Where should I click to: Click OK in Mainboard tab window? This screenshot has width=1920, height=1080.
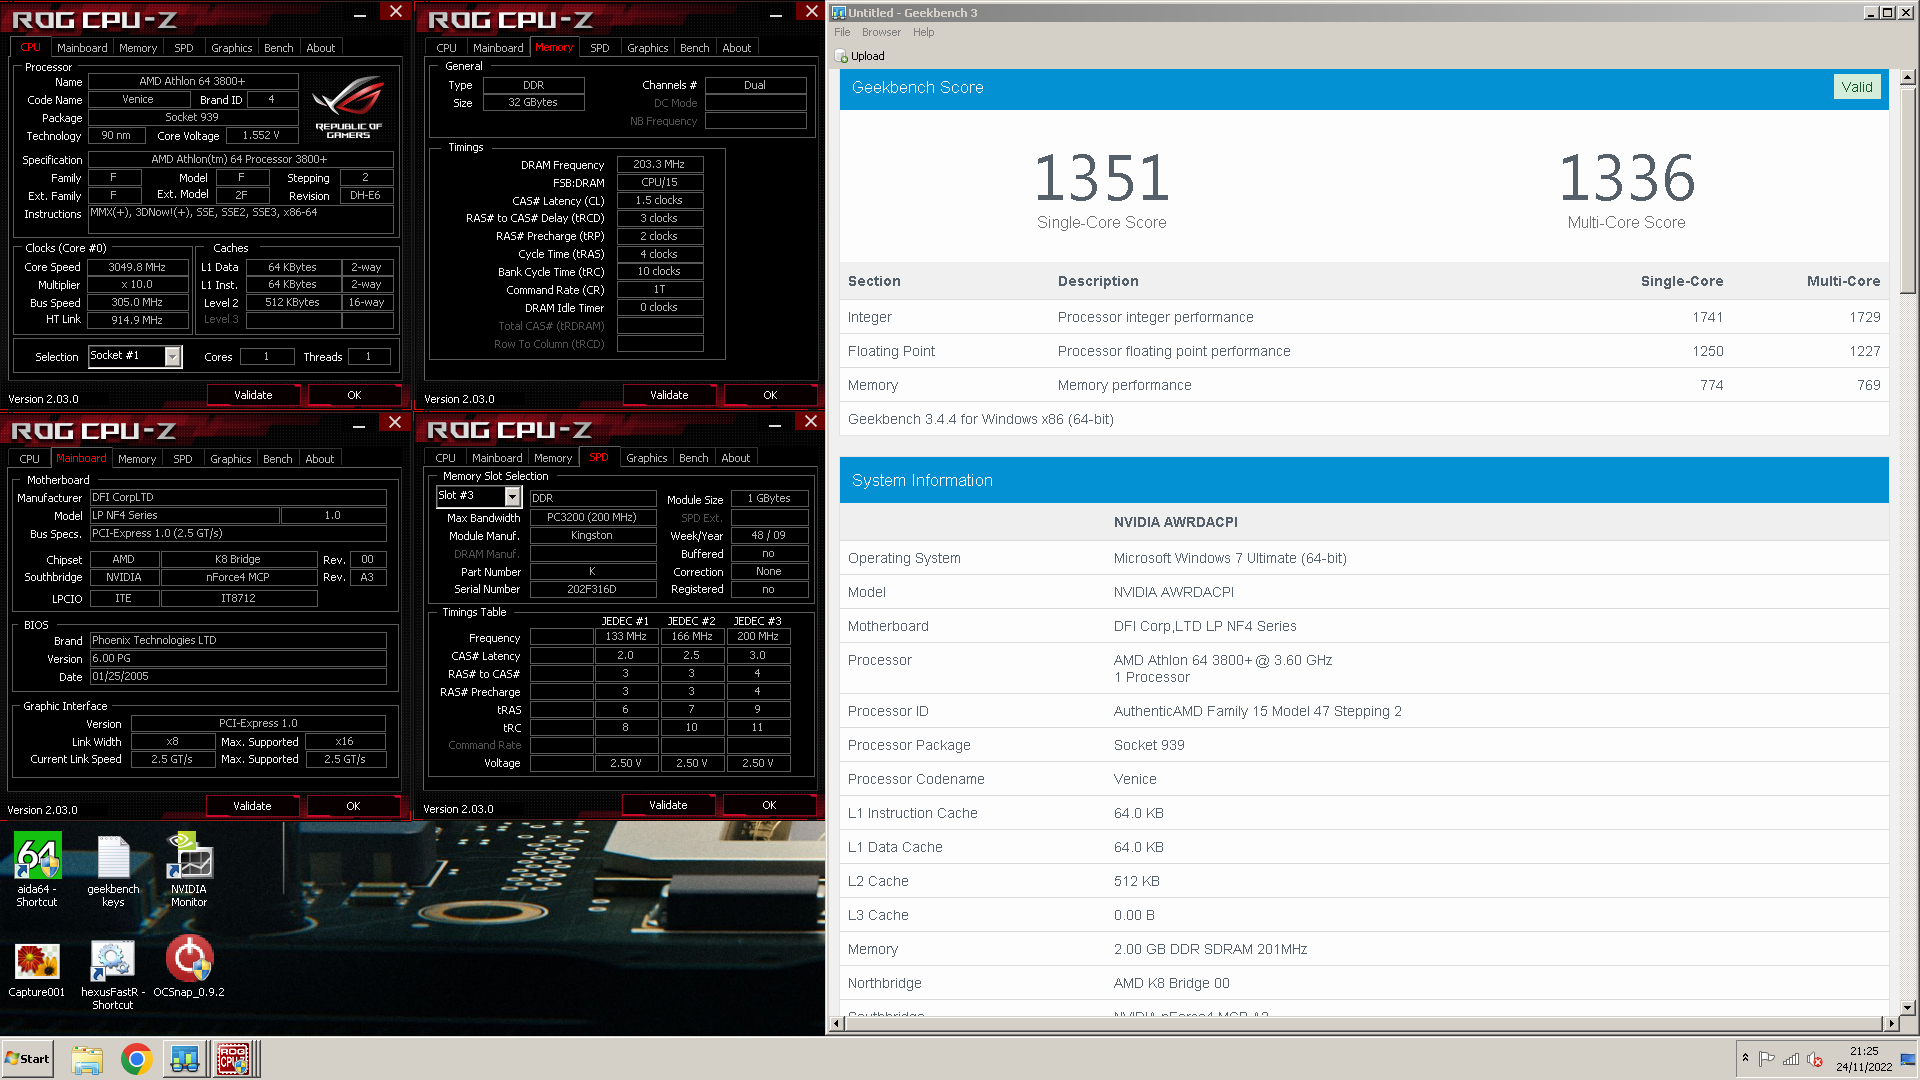[353, 806]
